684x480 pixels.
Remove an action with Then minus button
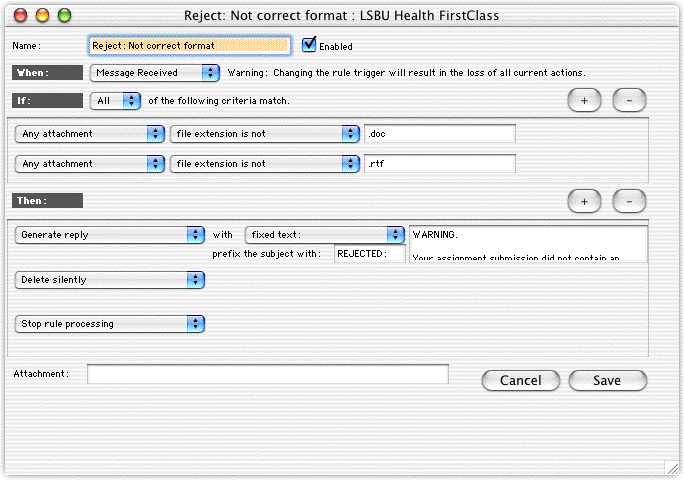click(629, 201)
